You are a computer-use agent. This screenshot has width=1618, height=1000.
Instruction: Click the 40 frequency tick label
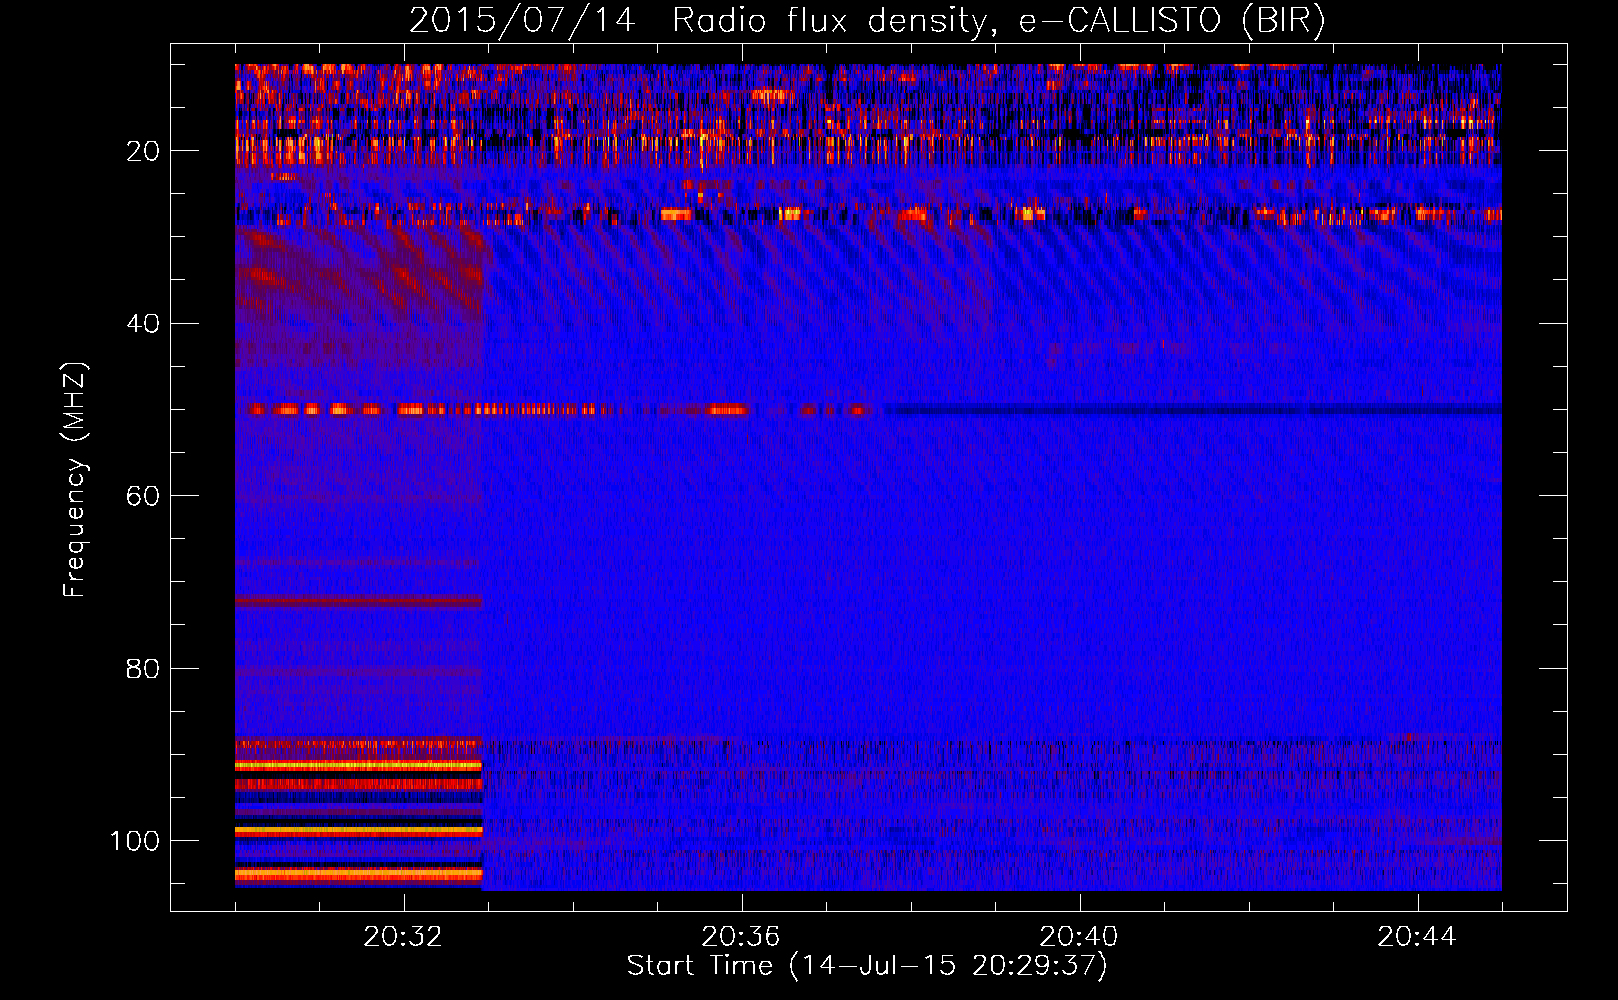tap(143, 324)
